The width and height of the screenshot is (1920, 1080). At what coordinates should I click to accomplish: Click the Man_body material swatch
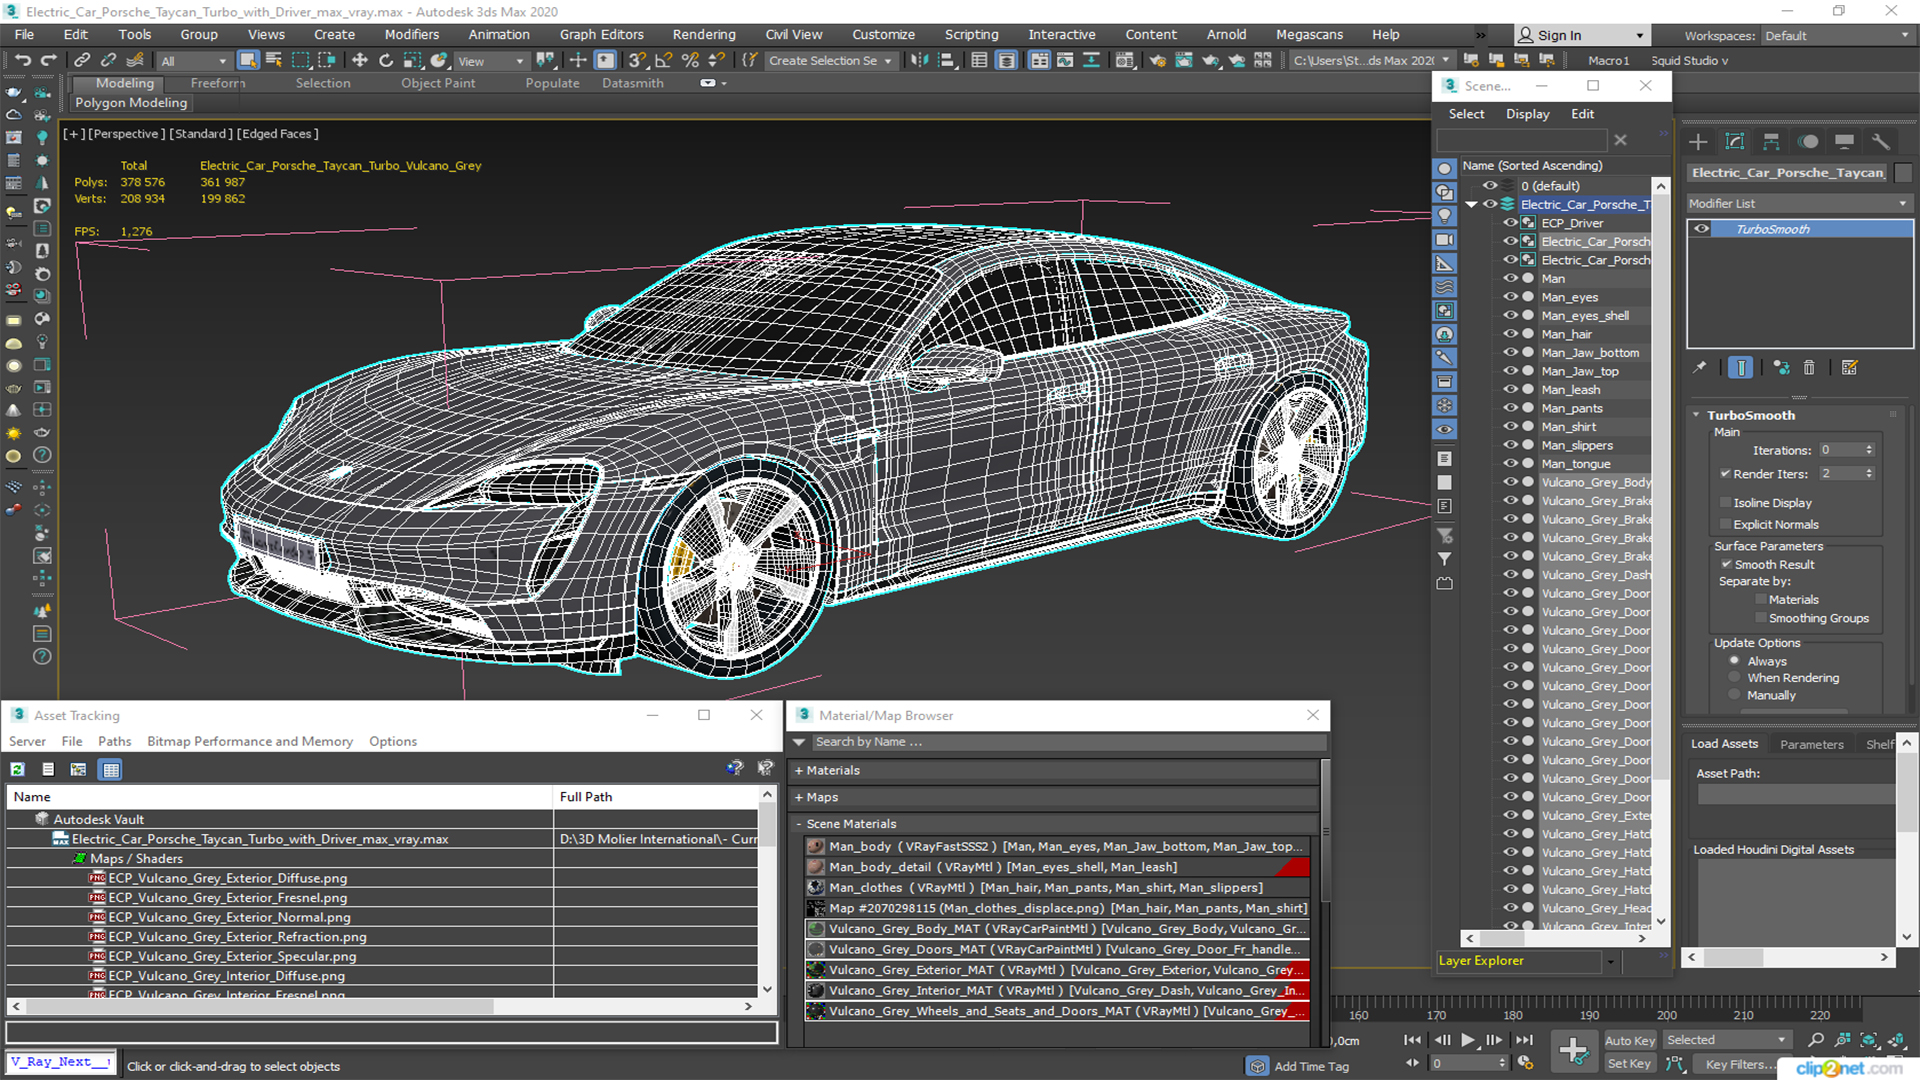[816, 846]
